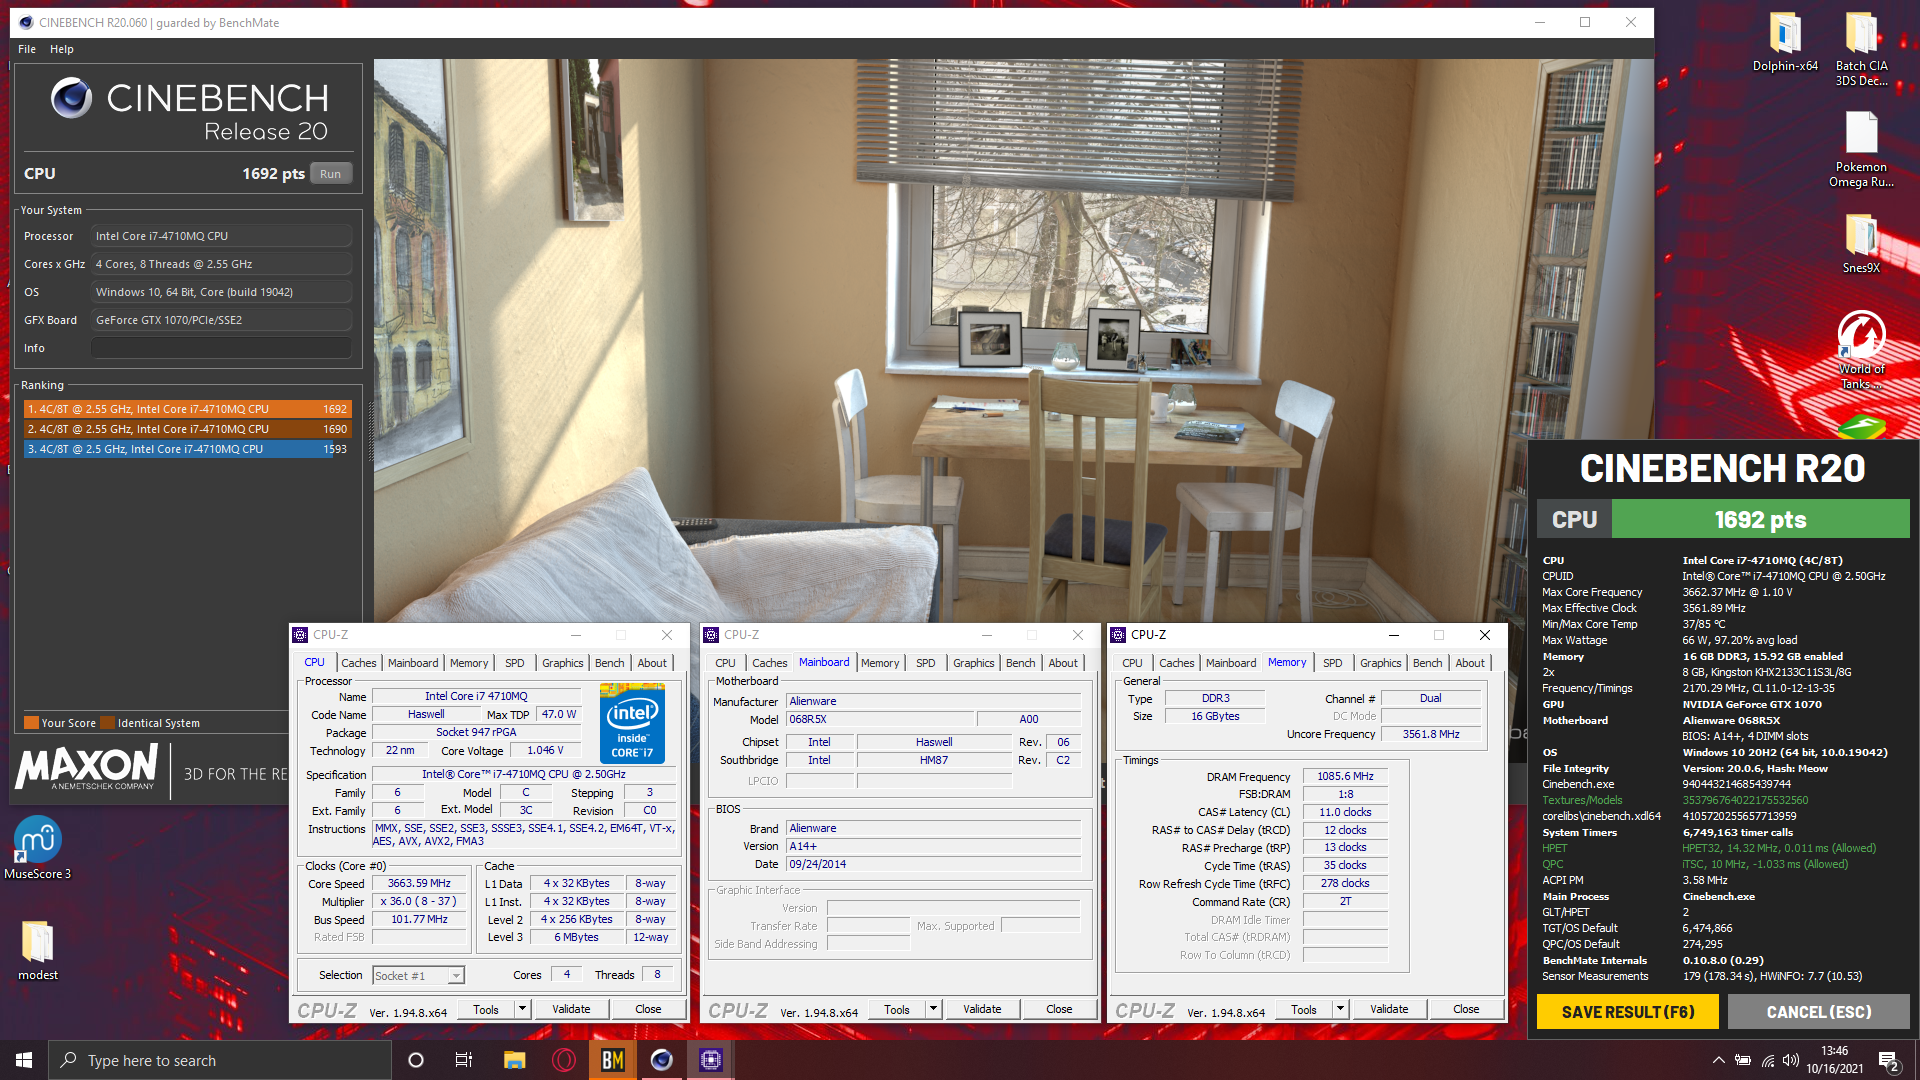This screenshot has width=1920, height=1080.
Task: Open the Dolphin-x64 desktop folder
Action: (x=1785, y=34)
